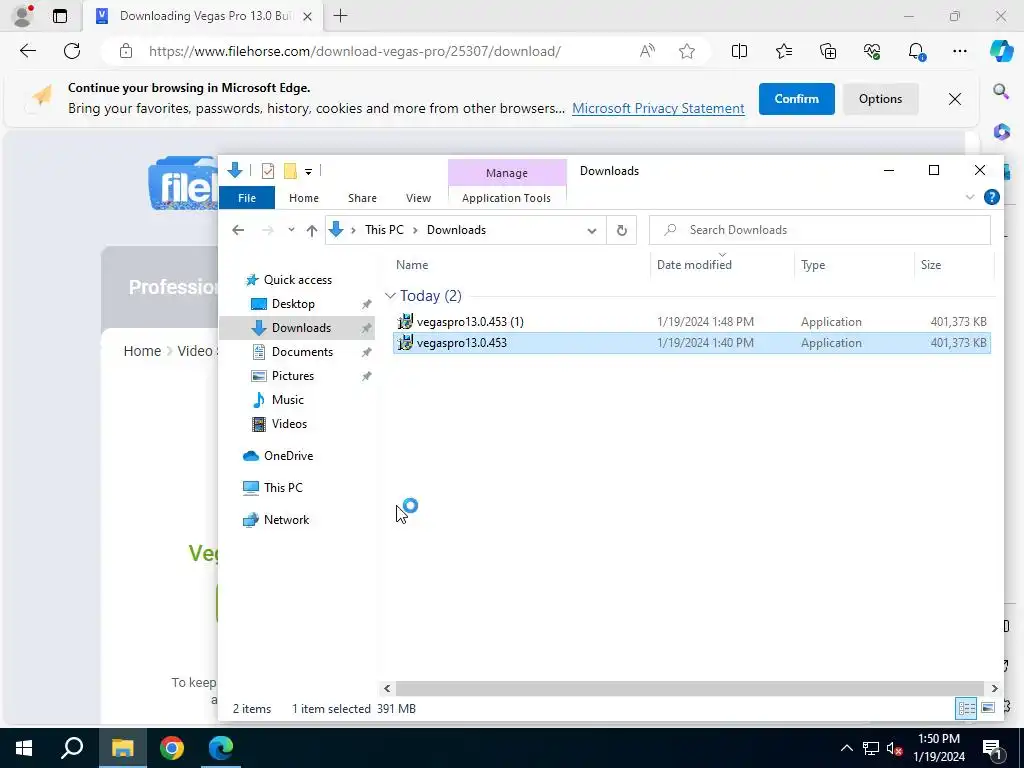This screenshot has width=1024, height=768.
Task: Close the Downloading Vegas Pro tab
Action: (x=308, y=16)
